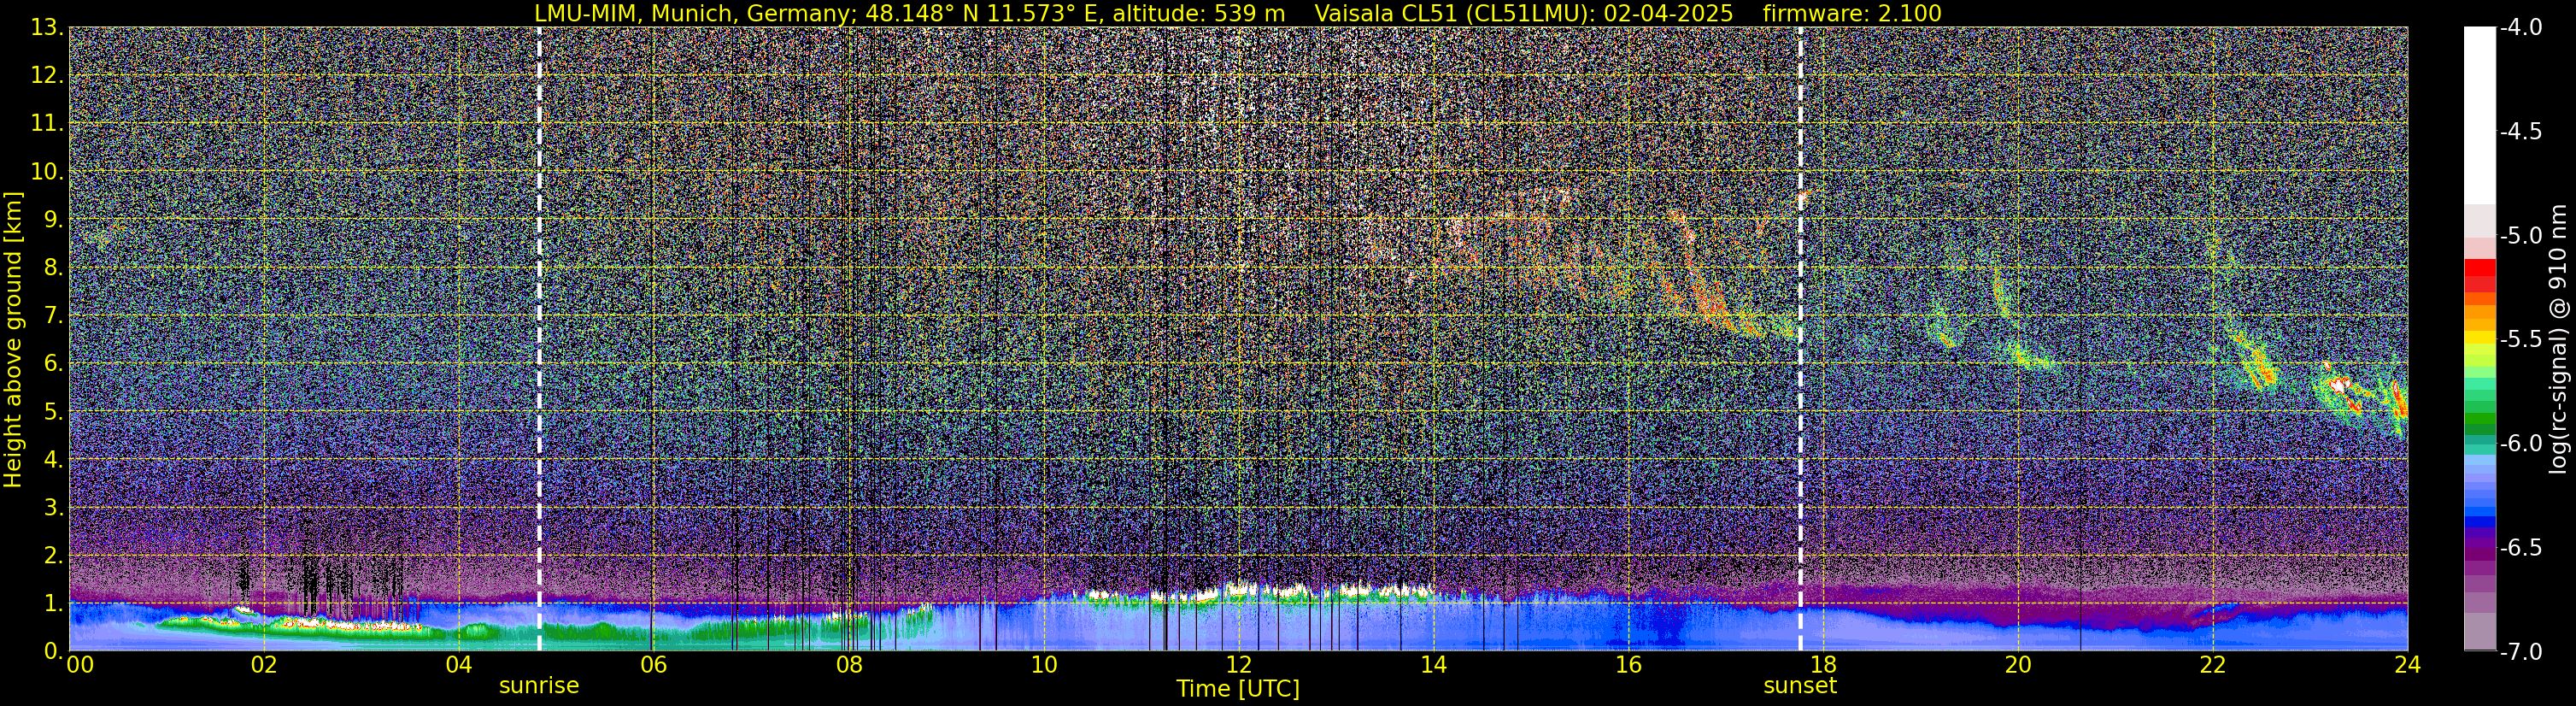The width and height of the screenshot is (2576, 706).
Task: Click the '1.' height tick label
Action: [54, 604]
